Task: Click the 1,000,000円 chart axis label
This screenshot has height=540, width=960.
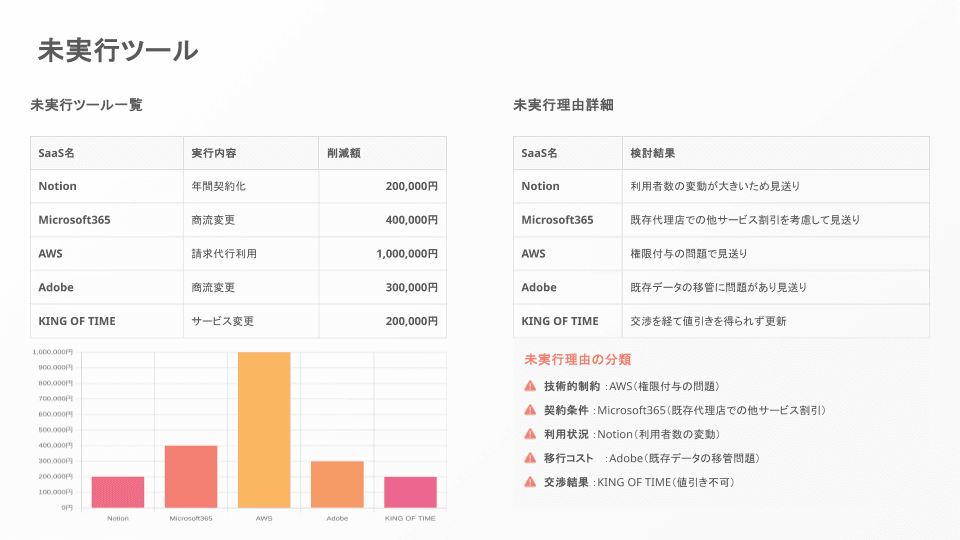Action: point(53,352)
